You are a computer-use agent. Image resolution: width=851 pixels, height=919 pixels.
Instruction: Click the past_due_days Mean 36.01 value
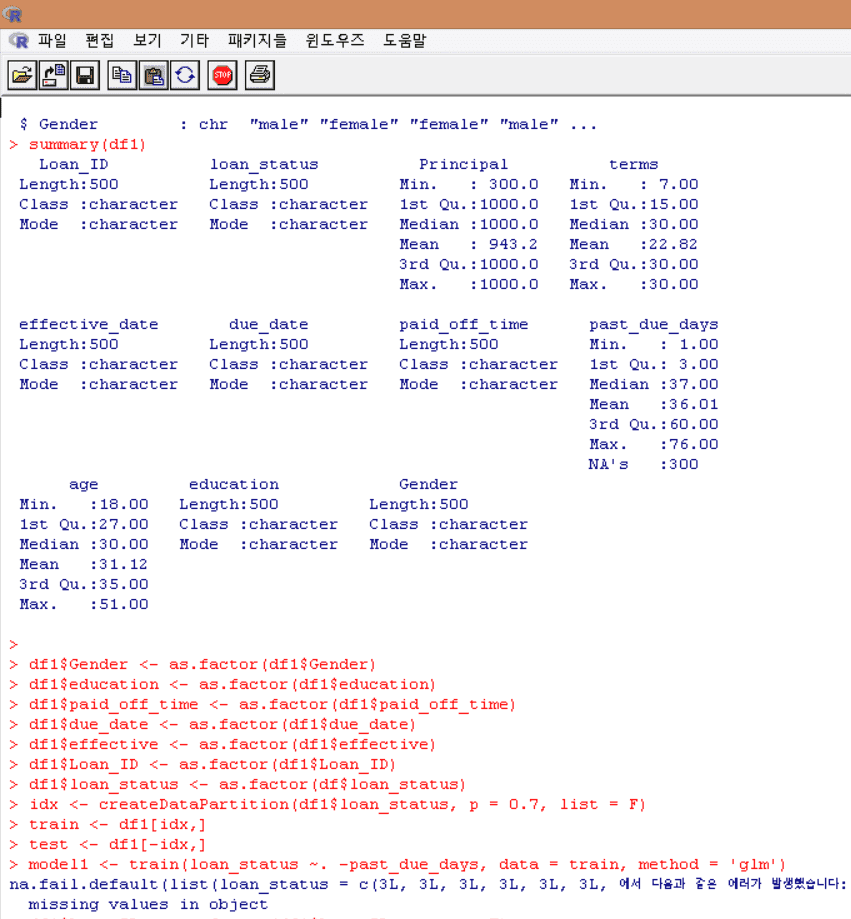694,404
